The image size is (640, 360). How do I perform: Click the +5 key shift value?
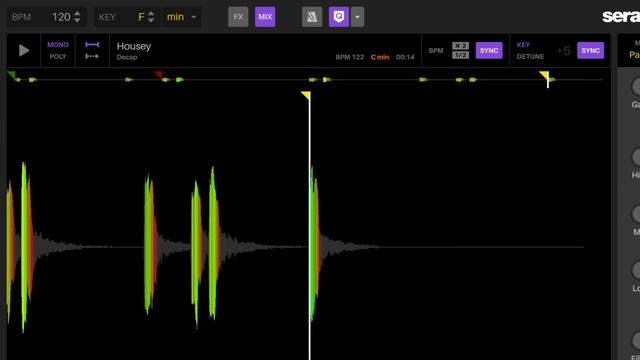(563, 51)
